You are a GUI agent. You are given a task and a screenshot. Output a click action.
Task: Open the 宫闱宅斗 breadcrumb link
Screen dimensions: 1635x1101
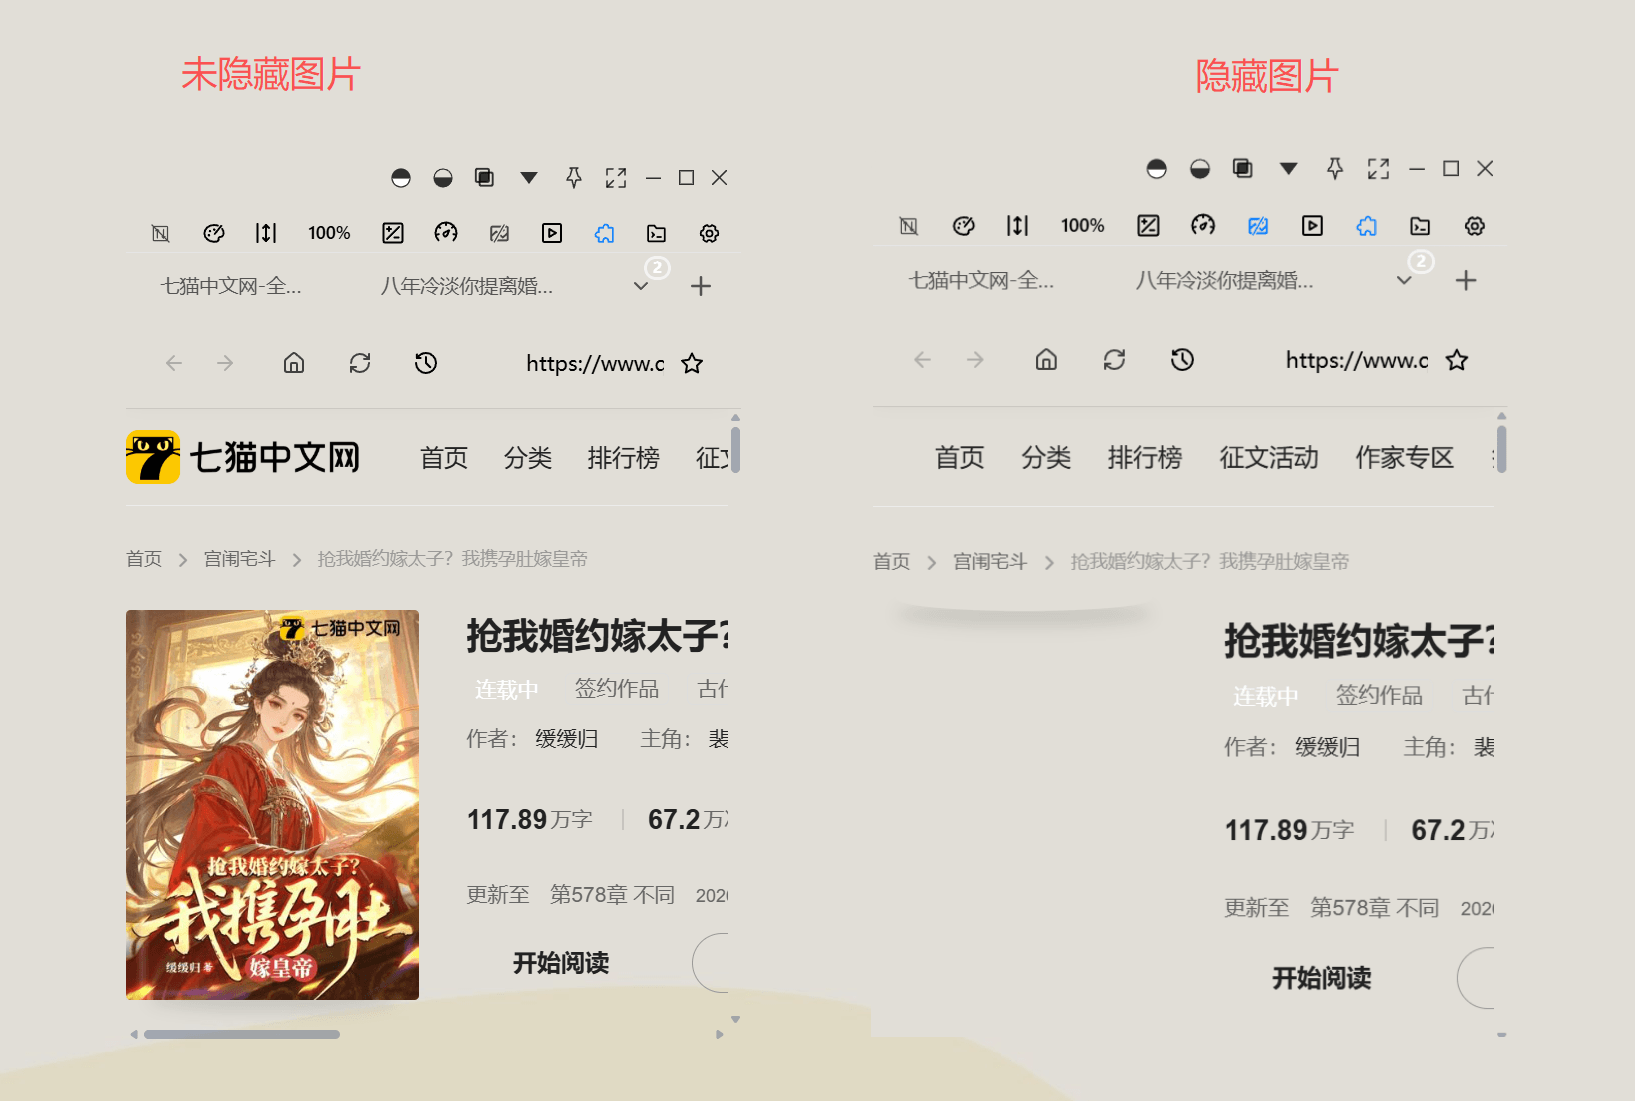coord(238,558)
